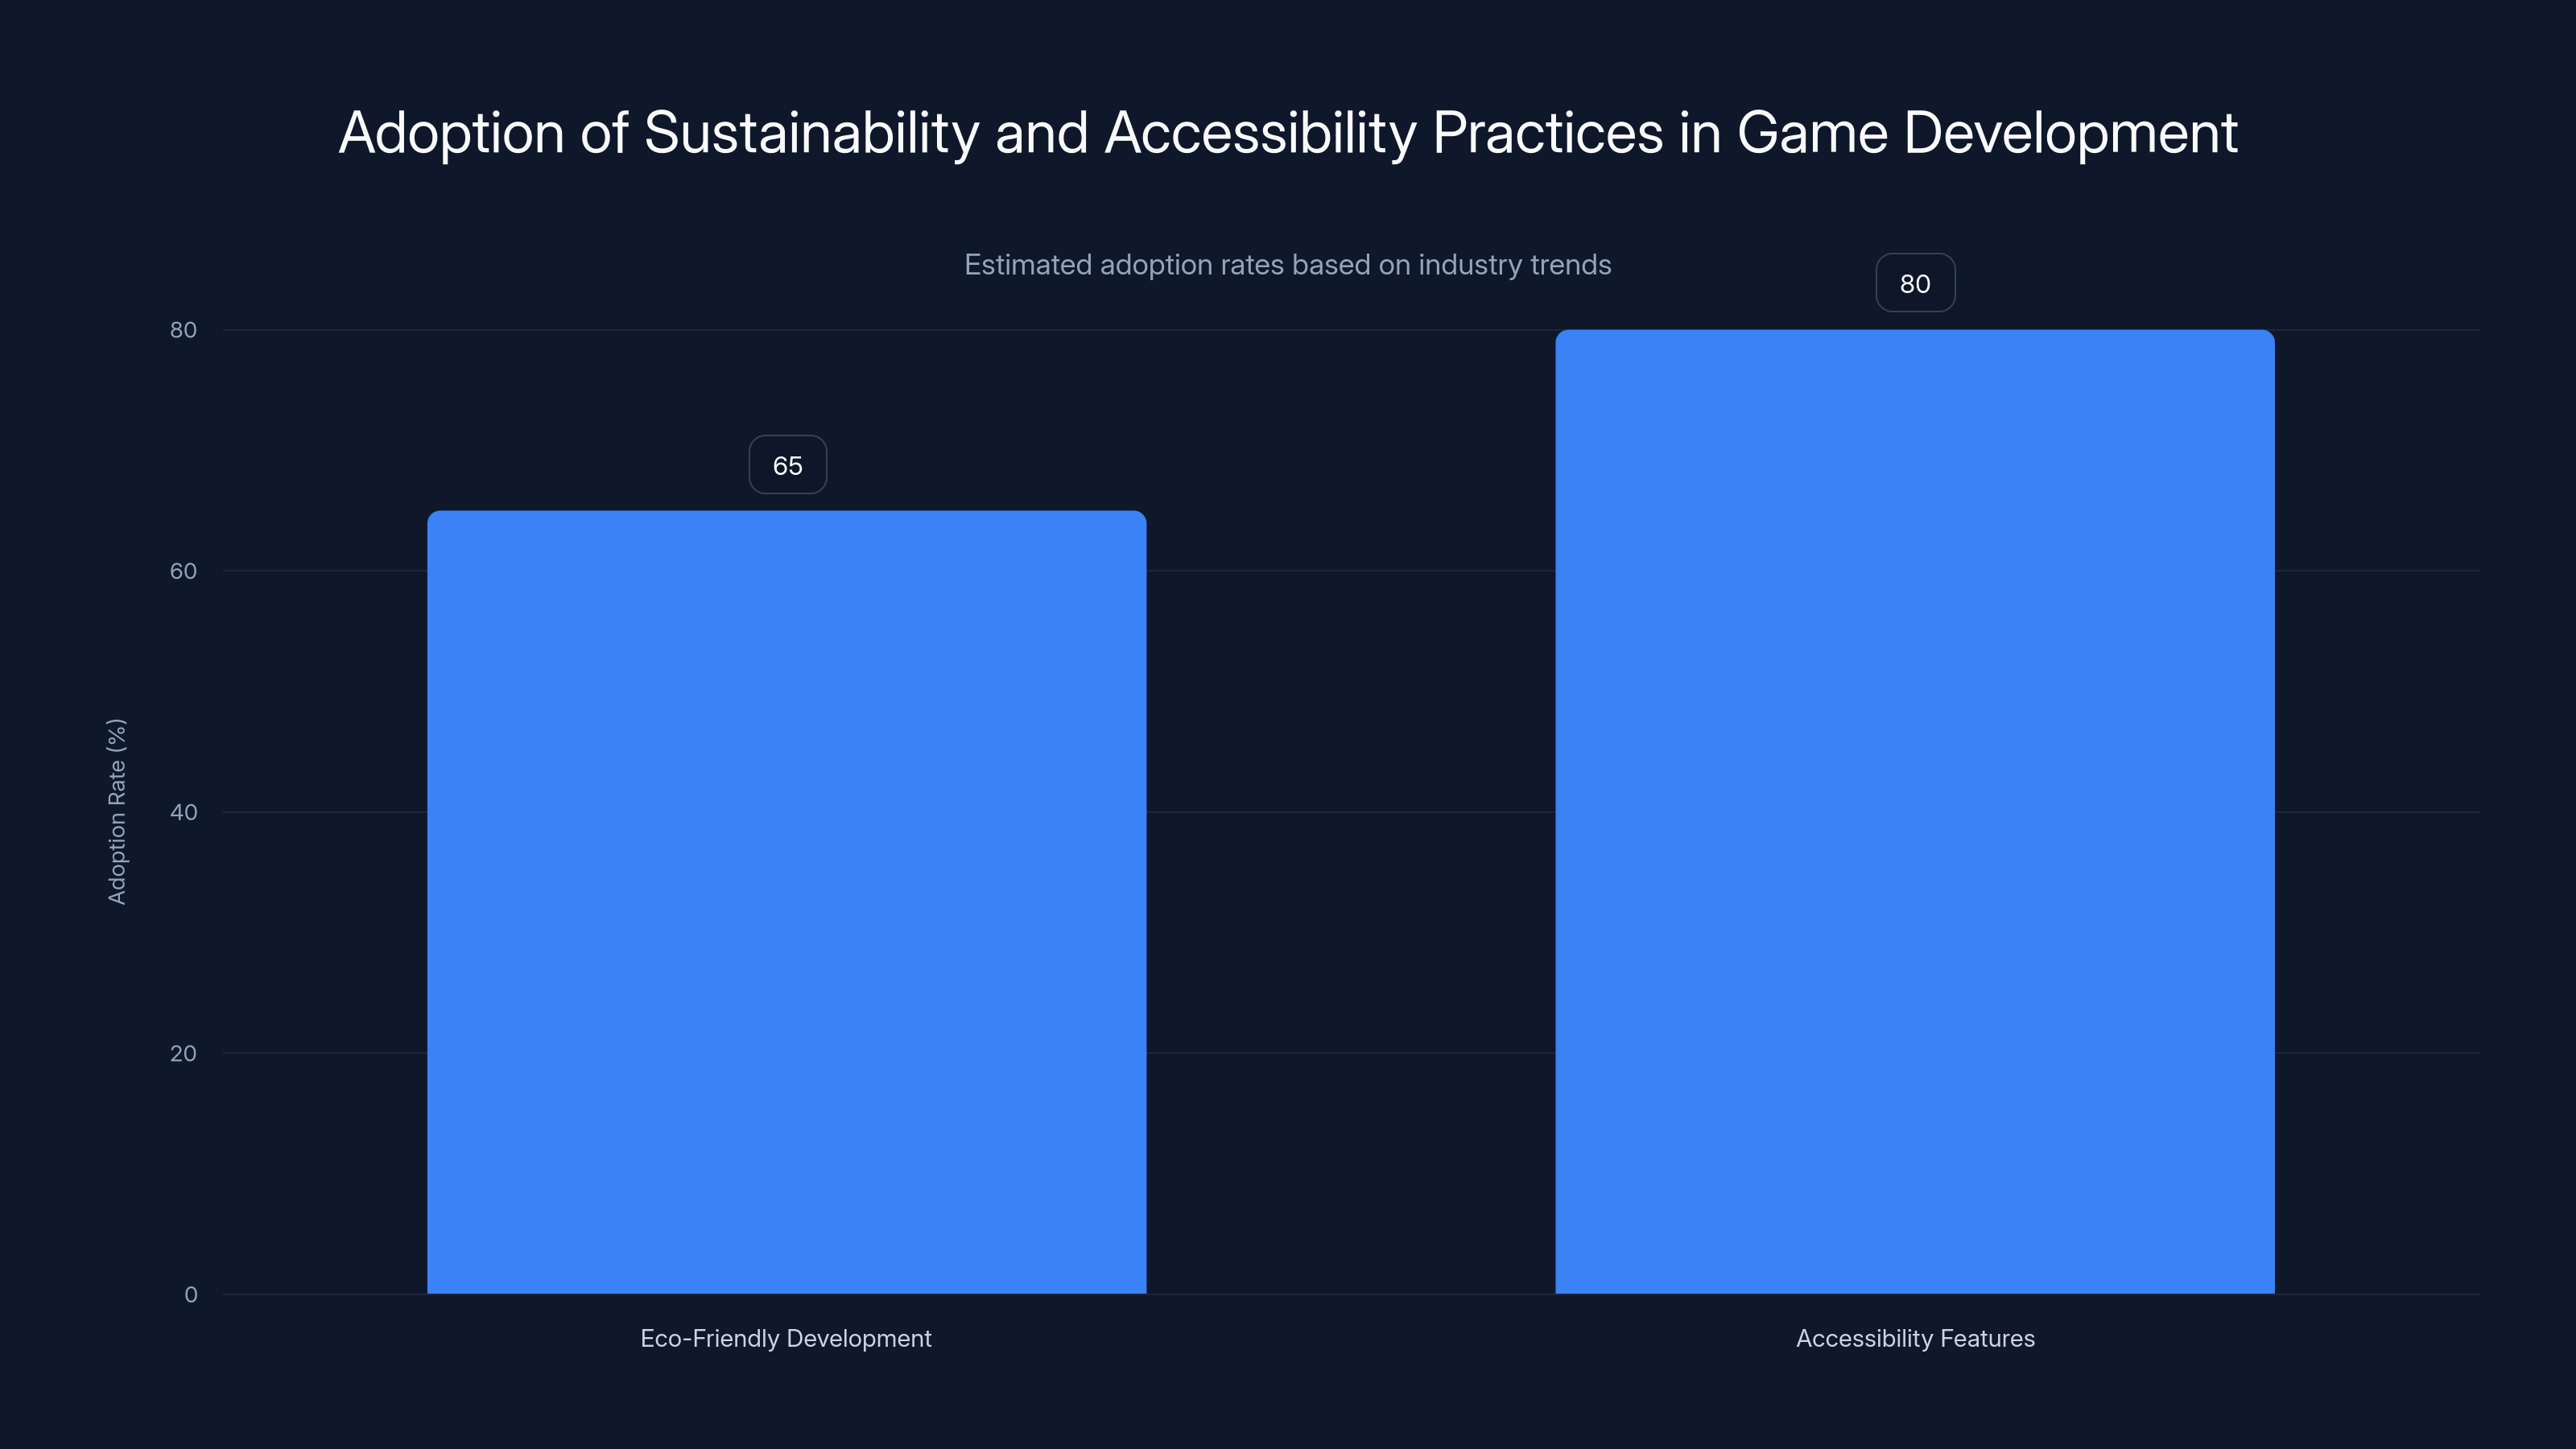Click the y-axis tick label 80
The width and height of the screenshot is (2576, 1449).
(x=183, y=330)
